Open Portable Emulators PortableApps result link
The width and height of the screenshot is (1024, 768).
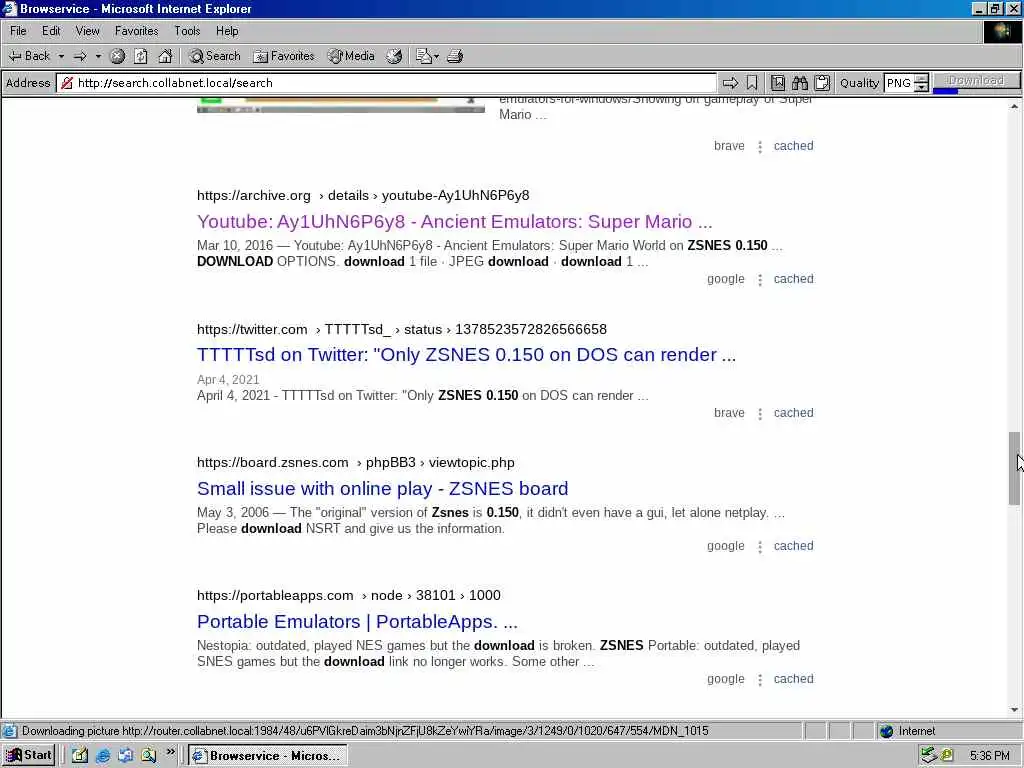[x=357, y=622]
